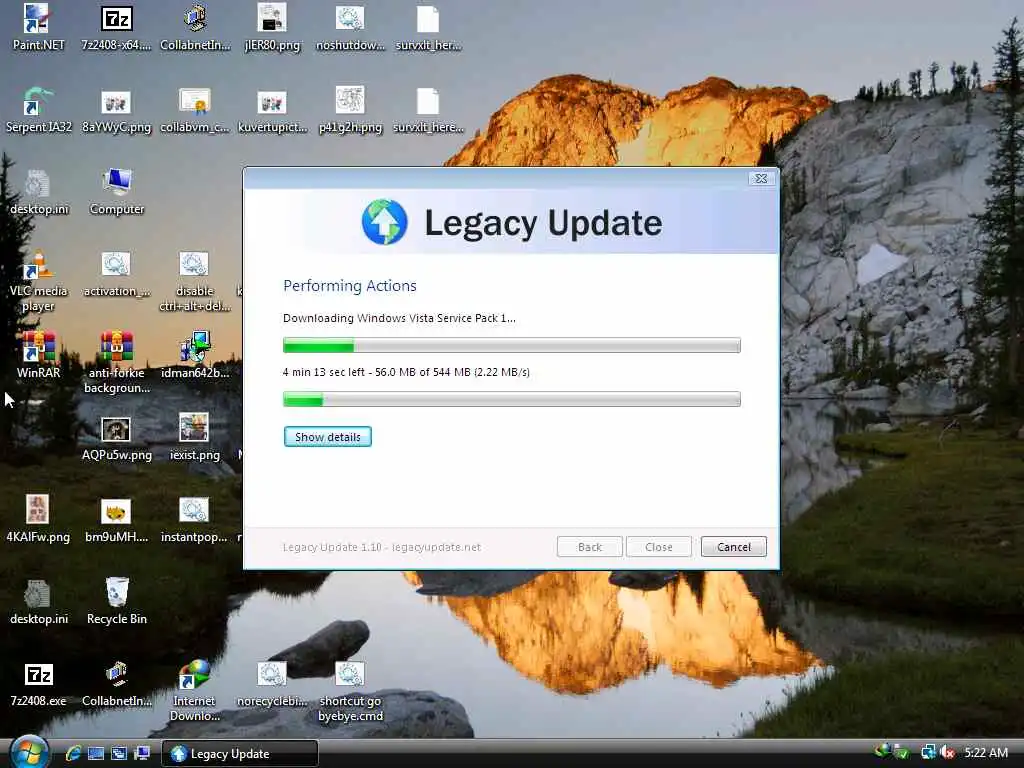This screenshot has width=1024, height=768.
Task: Click Show details in Legacy Update
Action: pyautogui.click(x=328, y=437)
